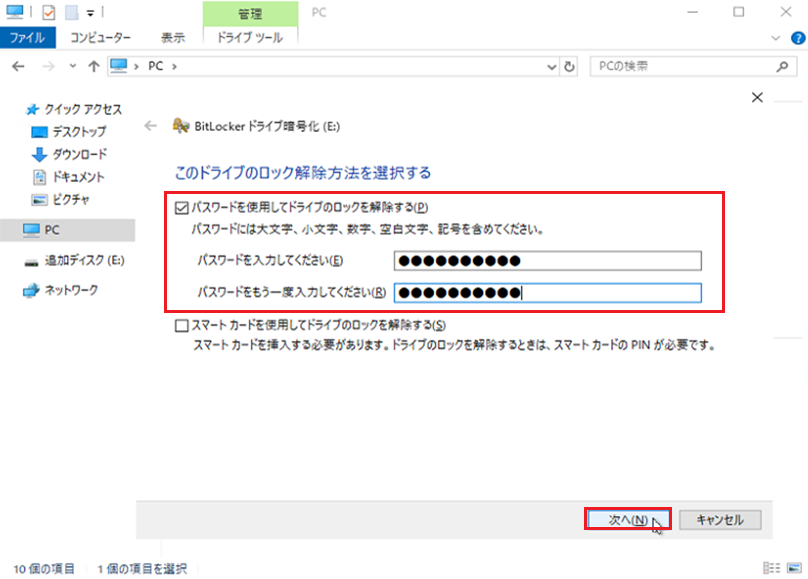
Task: Click the Properties icon in quick access toolbar
Action: 49,12
